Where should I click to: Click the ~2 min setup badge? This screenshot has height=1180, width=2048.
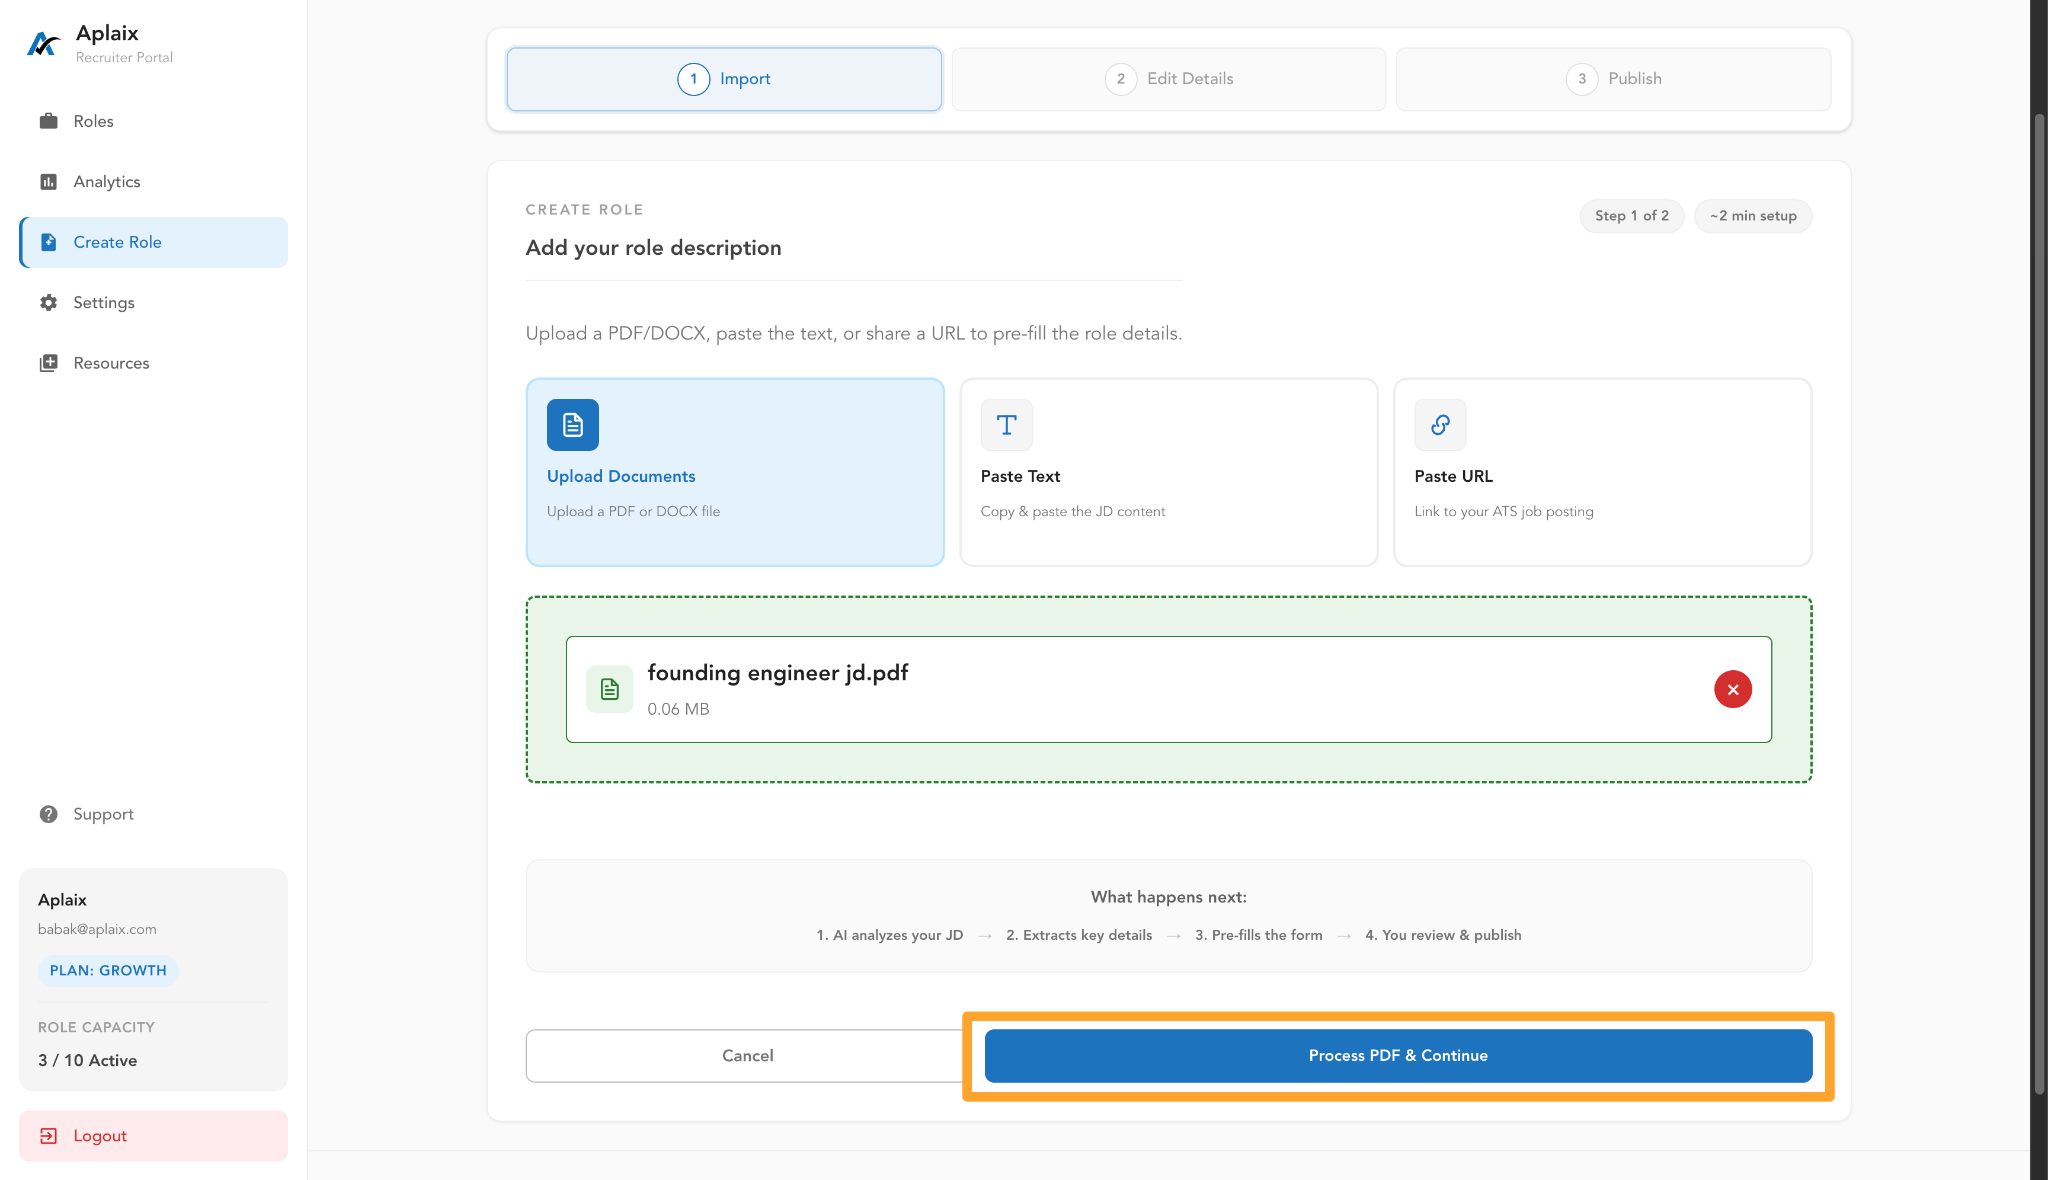click(1752, 216)
